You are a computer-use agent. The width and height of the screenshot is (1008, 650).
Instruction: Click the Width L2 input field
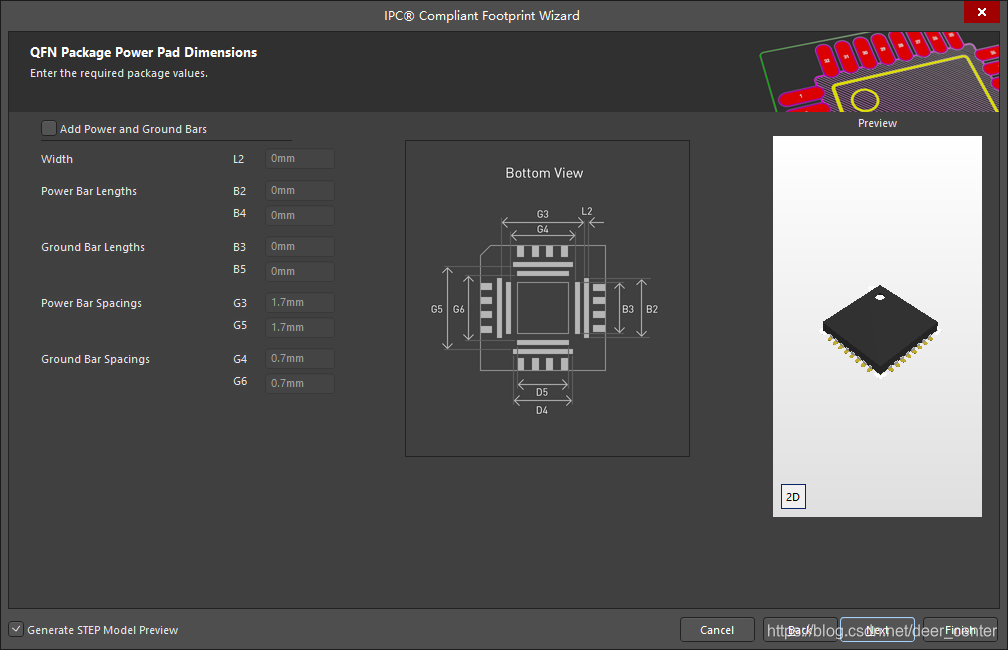point(299,159)
